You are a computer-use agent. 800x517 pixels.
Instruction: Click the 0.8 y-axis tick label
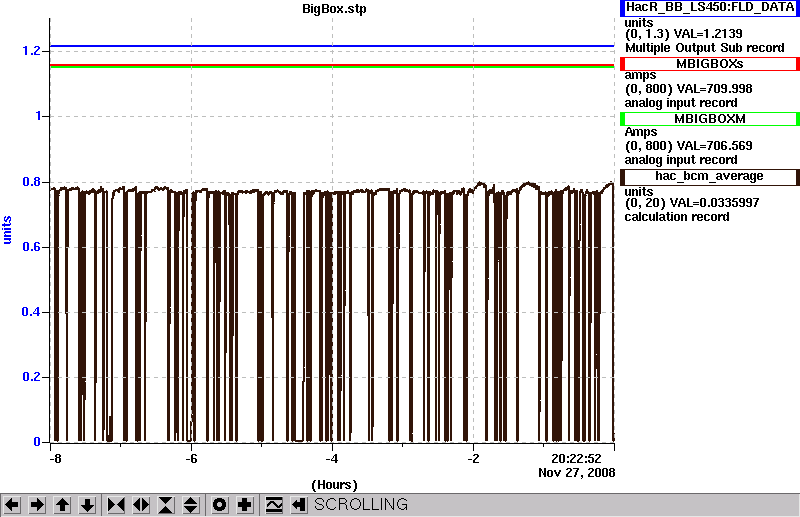click(31, 182)
